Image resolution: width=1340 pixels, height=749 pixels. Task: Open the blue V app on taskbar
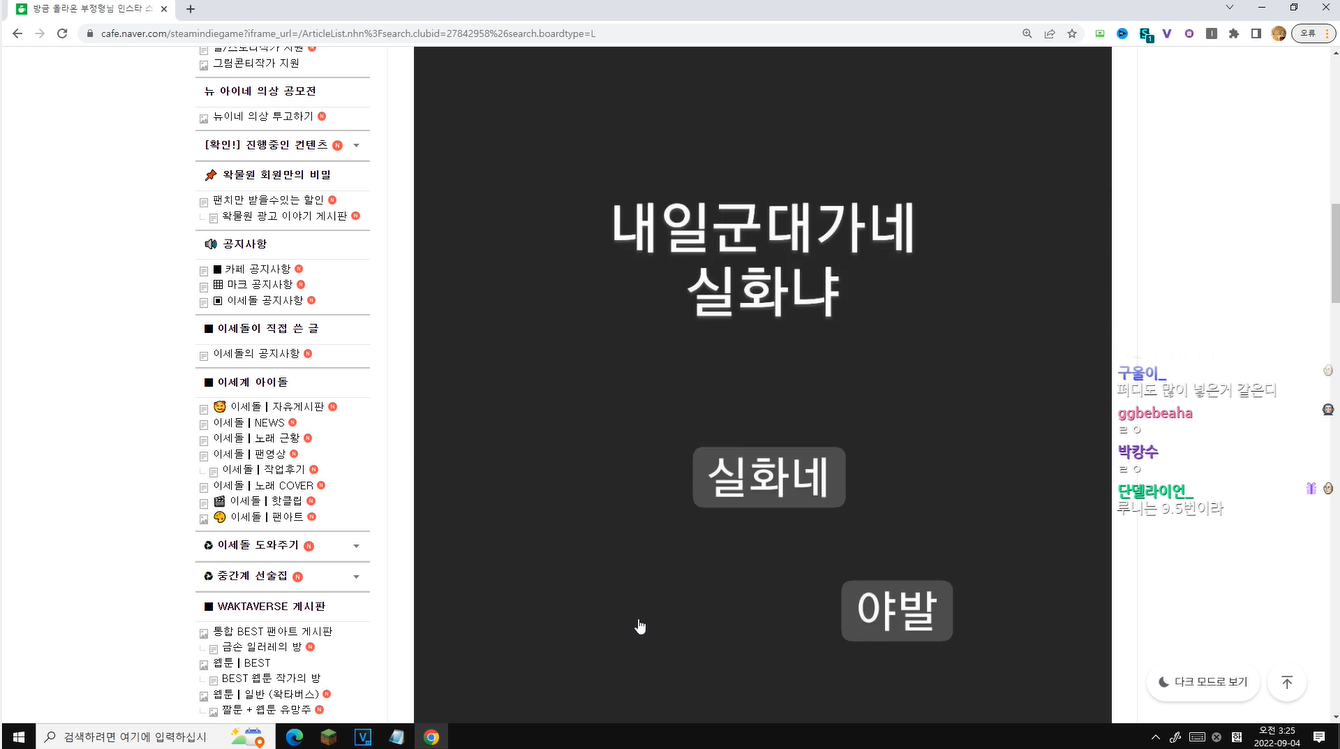click(363, 737)
